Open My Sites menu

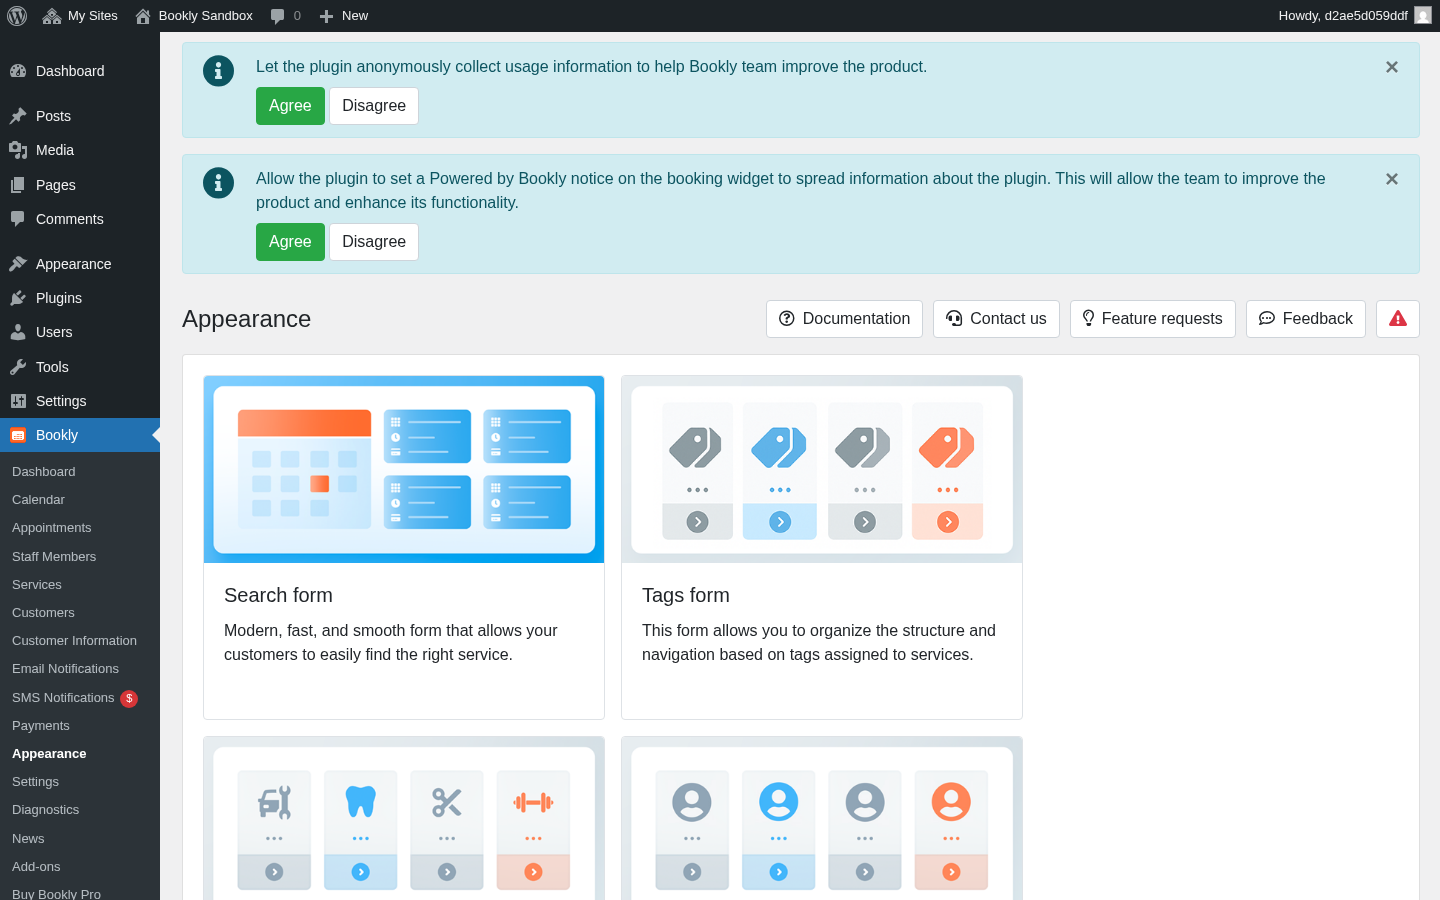tap(80, 16)
